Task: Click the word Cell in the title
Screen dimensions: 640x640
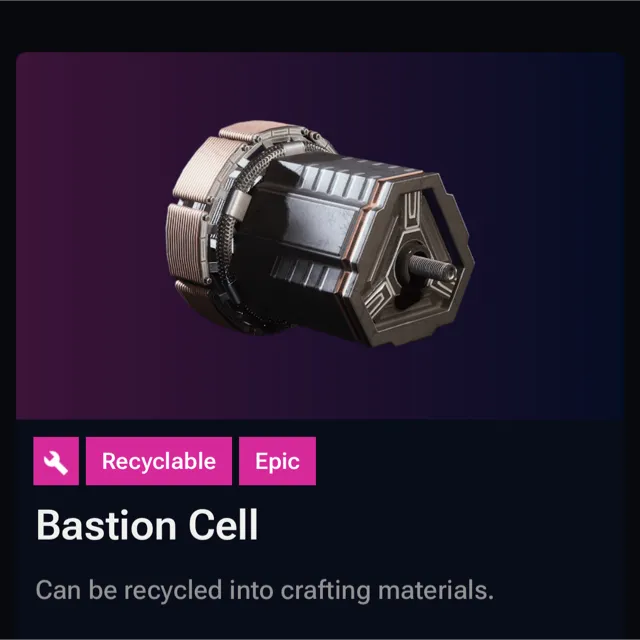Action: [x=223, y=525]
